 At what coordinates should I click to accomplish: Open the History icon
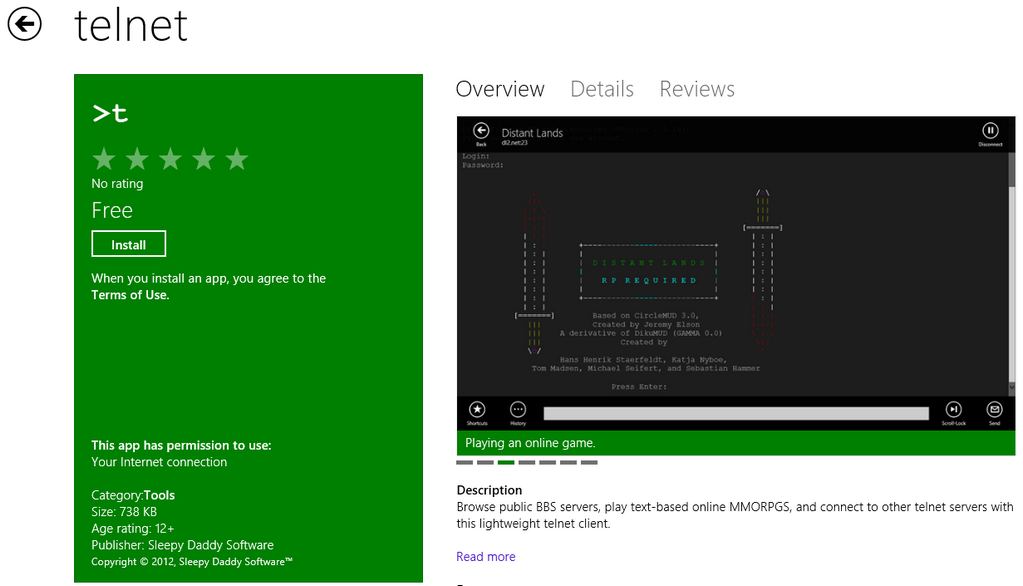click(518, 409)
